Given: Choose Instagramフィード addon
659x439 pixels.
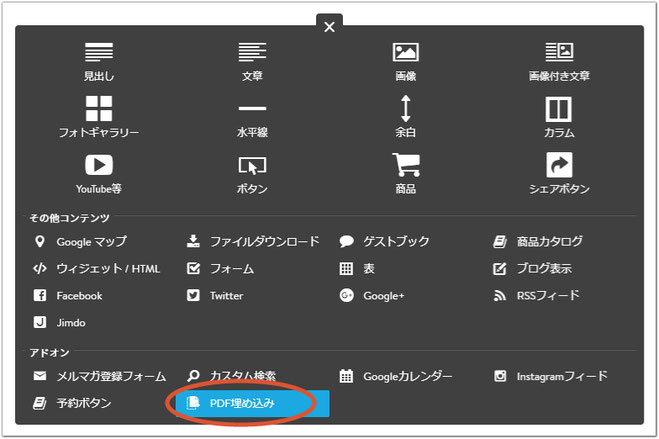Looking at the screenshot, I should [550, 376].
